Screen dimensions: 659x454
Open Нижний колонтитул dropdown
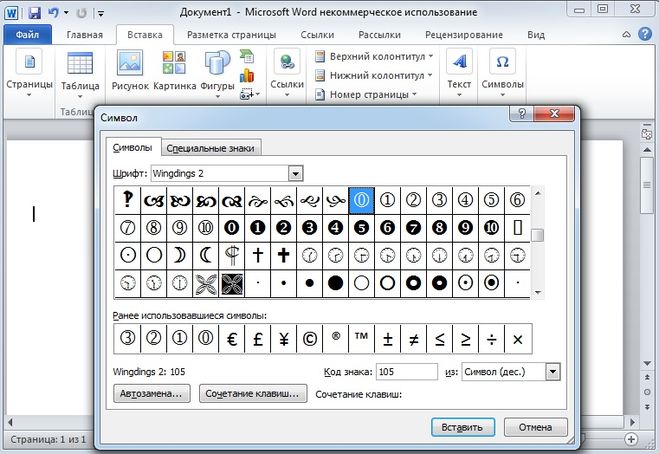pyautogui.click(x=374, y=76)
